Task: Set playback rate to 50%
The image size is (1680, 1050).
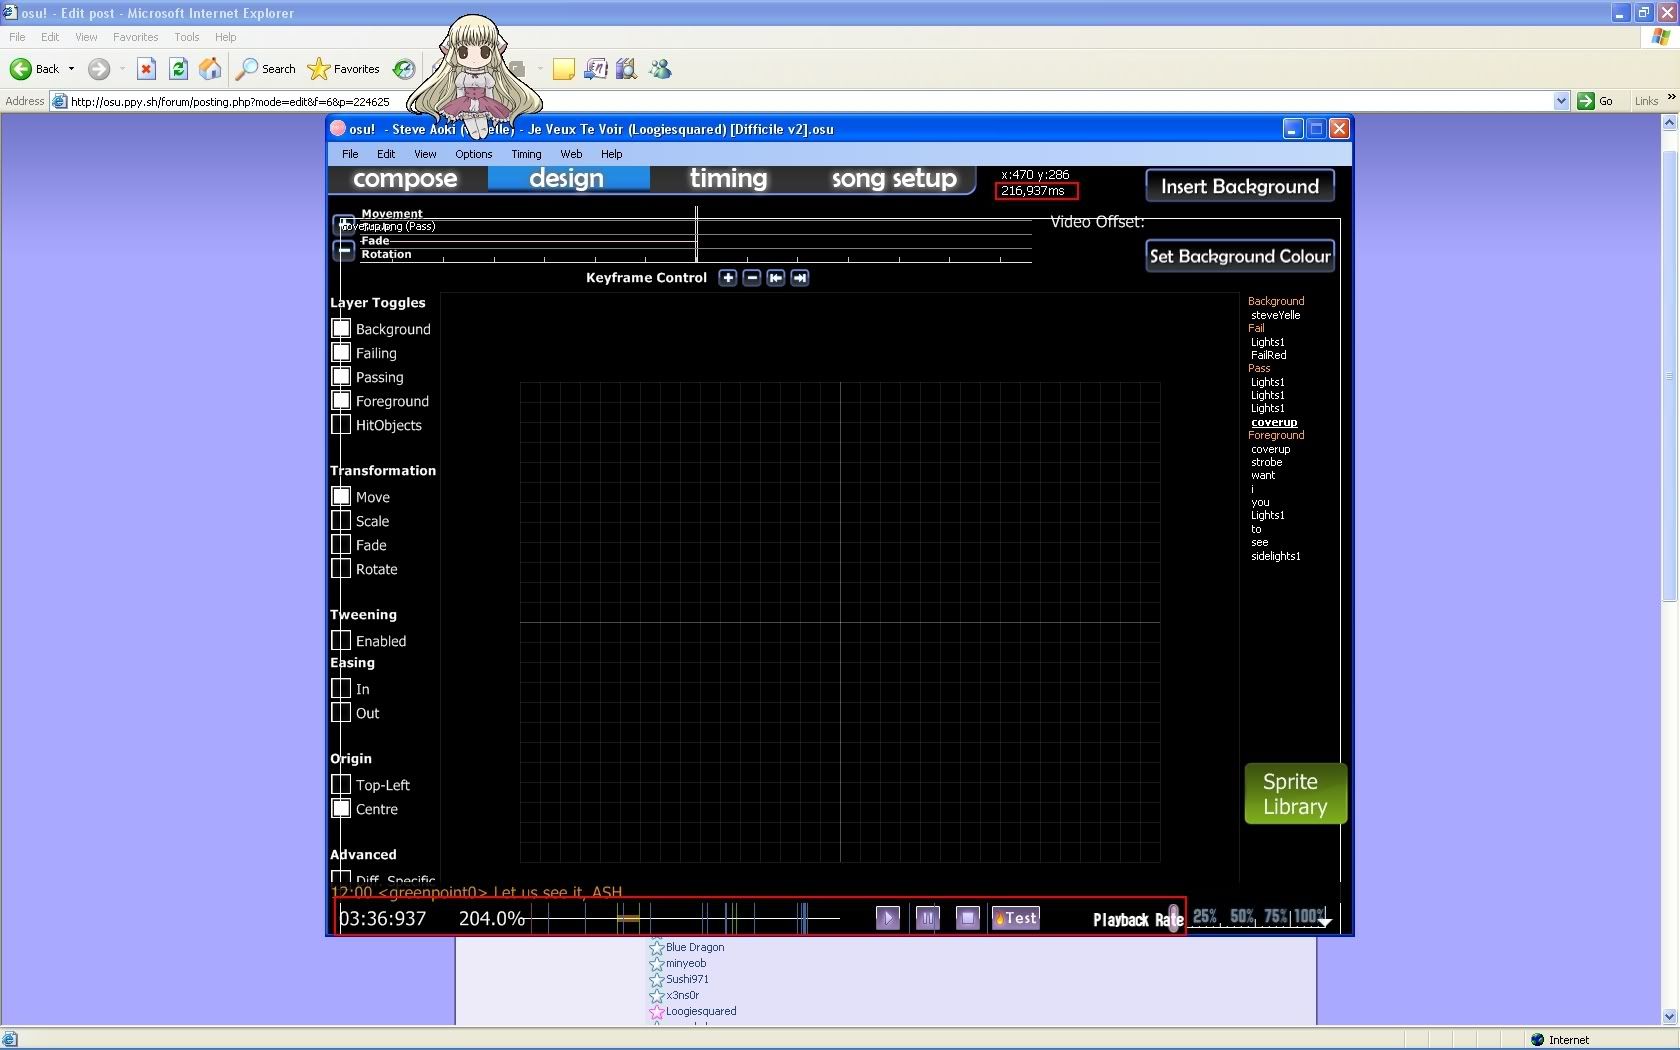Action: pos(1242,916)
